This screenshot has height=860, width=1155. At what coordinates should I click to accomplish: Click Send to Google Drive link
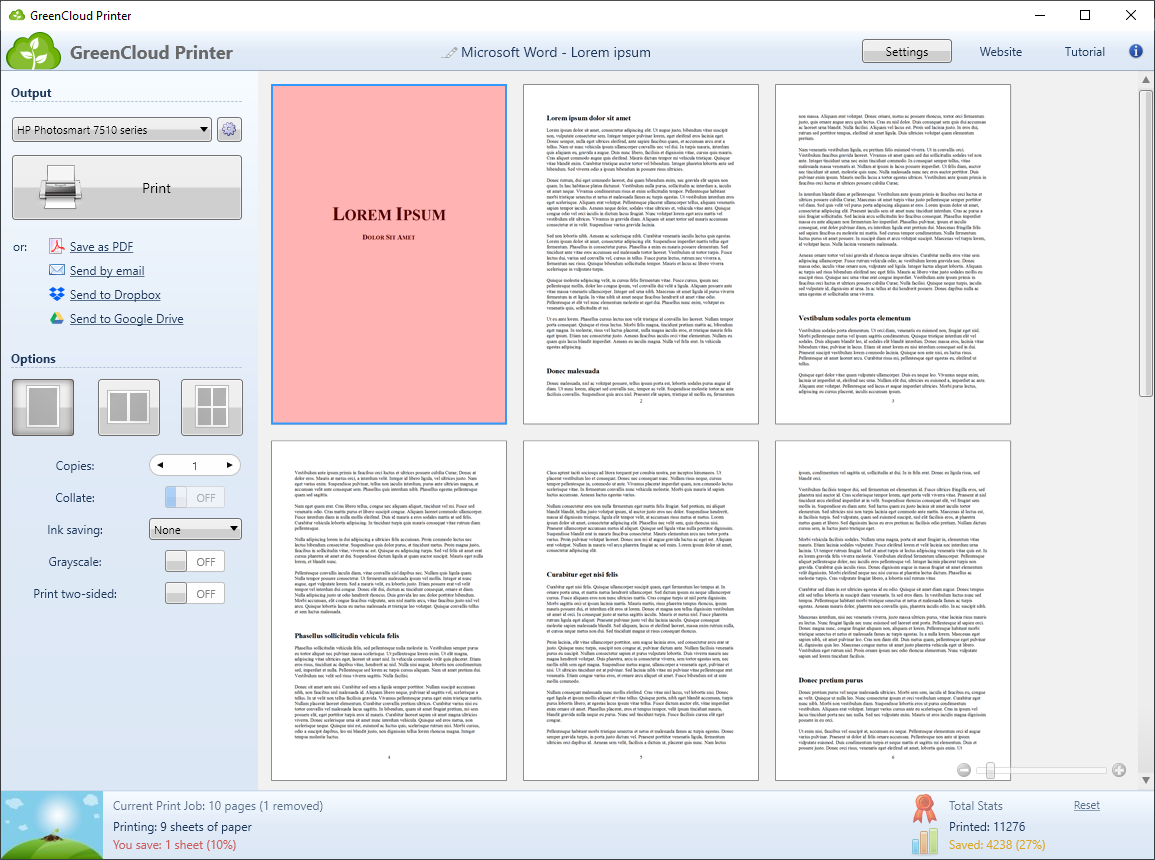coord(126,319)
